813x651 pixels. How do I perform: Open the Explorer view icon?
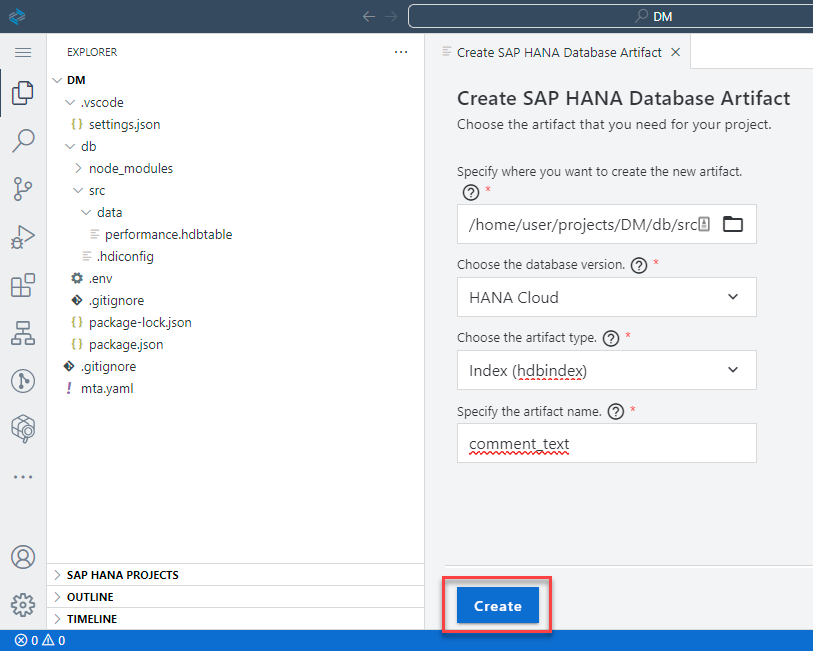[x=23, y=93]
